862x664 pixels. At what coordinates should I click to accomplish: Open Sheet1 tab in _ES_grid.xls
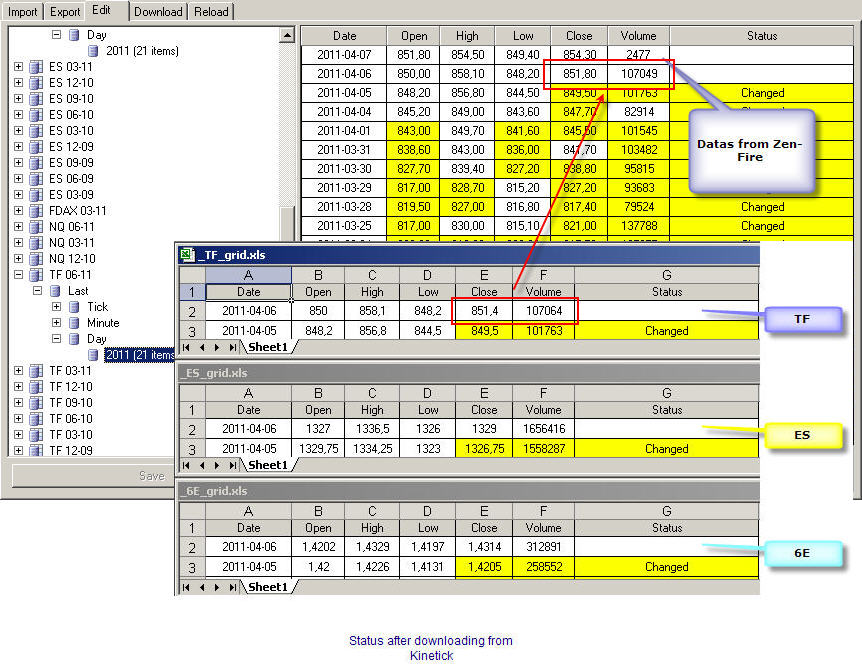pos(268,465)
